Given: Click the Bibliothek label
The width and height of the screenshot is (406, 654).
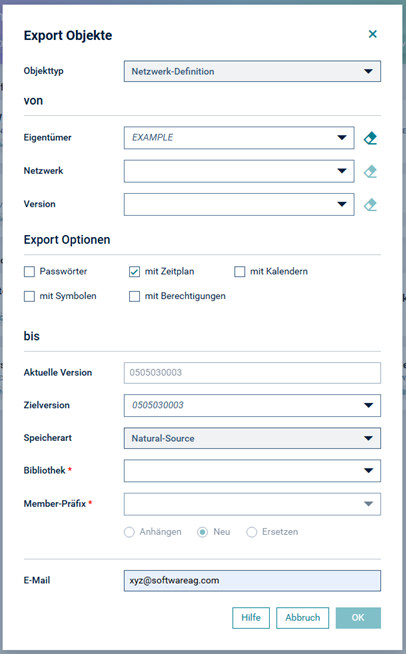Looking at the screenshot, I should (45, 470).
